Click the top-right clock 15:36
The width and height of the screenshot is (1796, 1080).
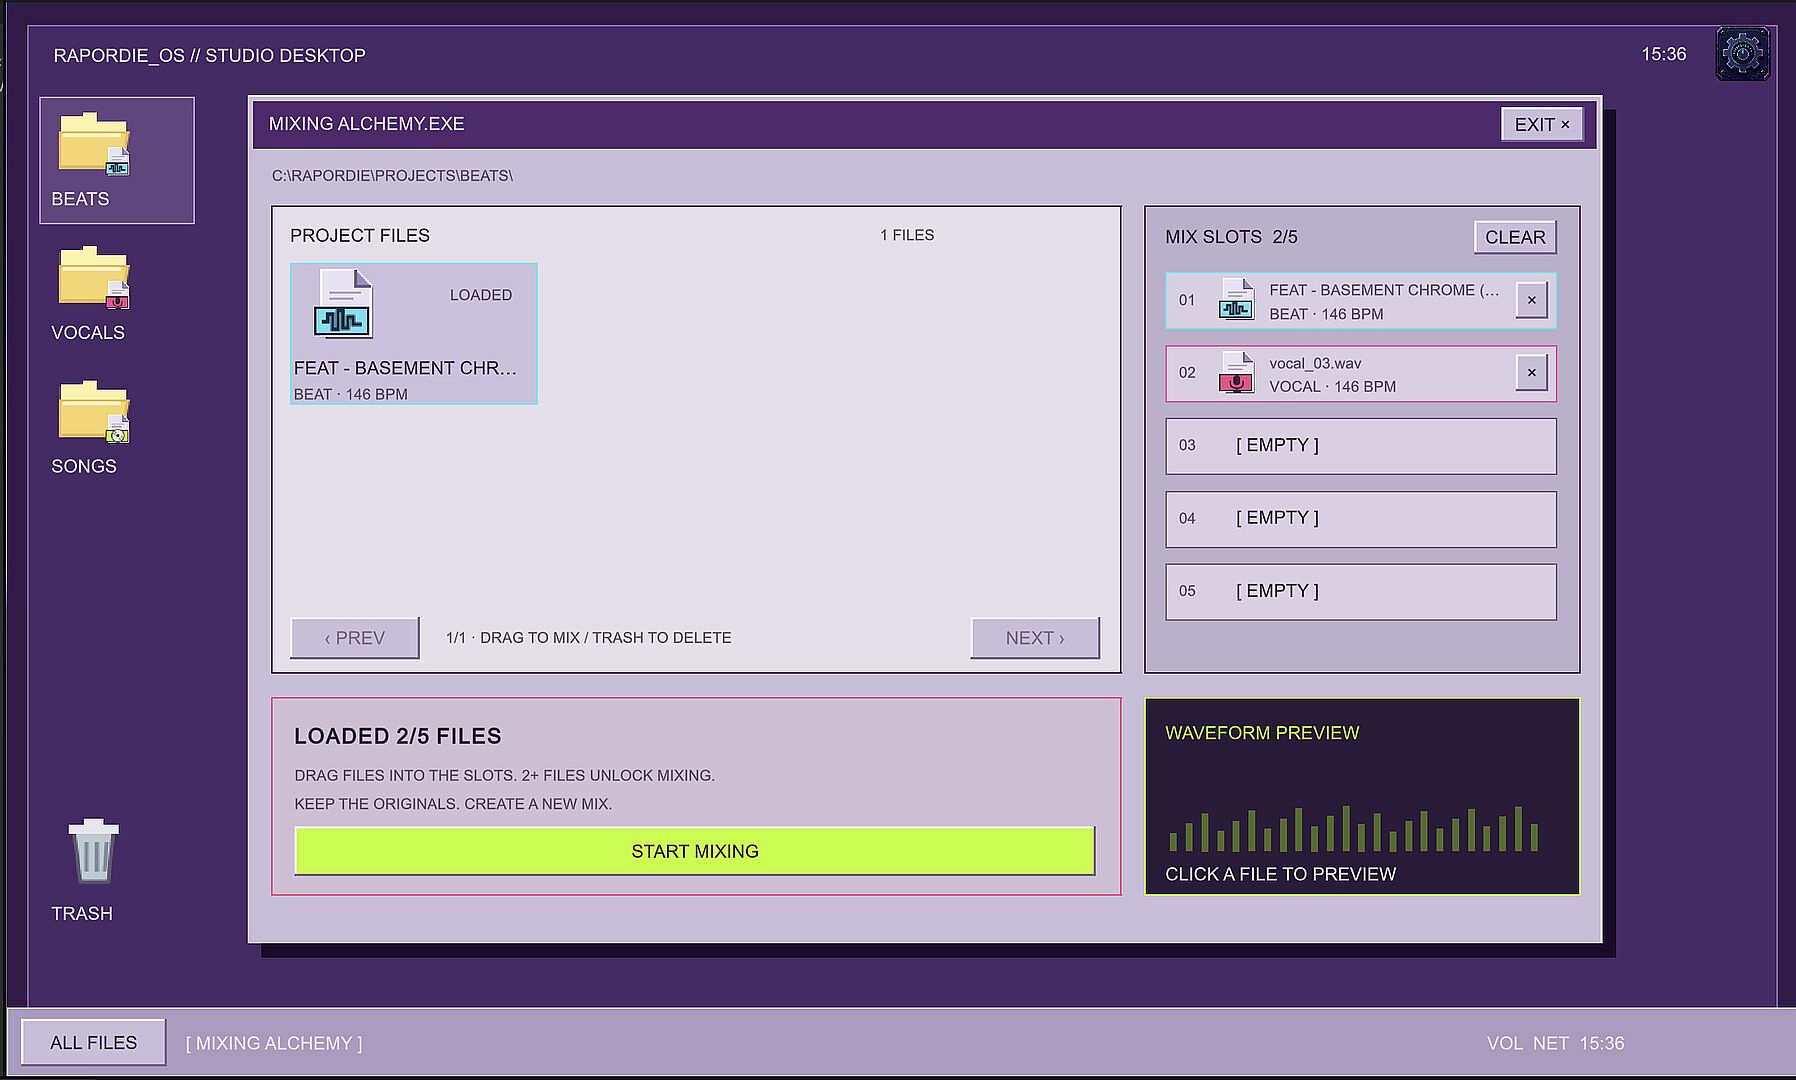pyautogui.click(x=1664, y=54)
